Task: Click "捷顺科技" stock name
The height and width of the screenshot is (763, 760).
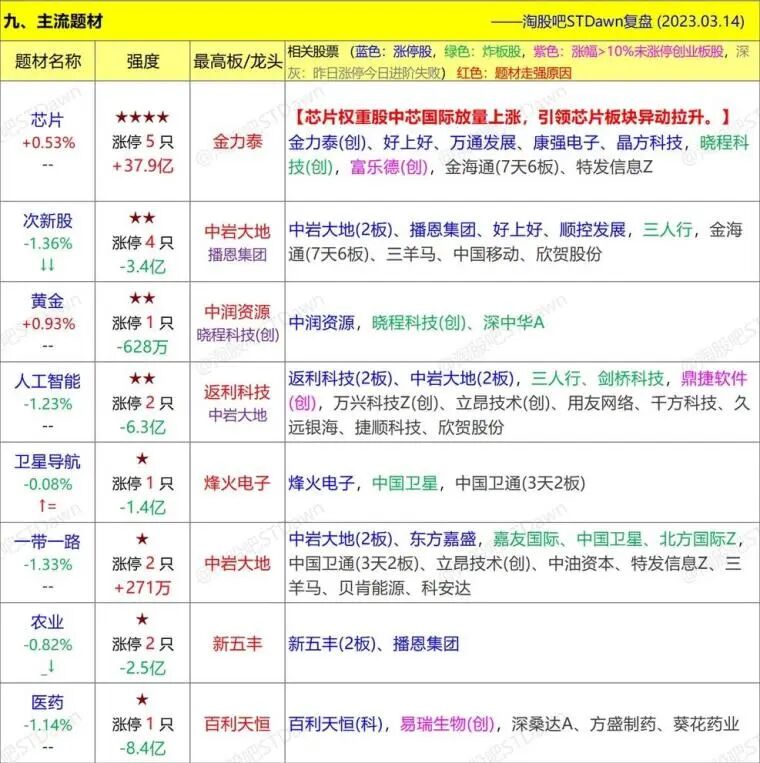Action: [x=388, y=427]
